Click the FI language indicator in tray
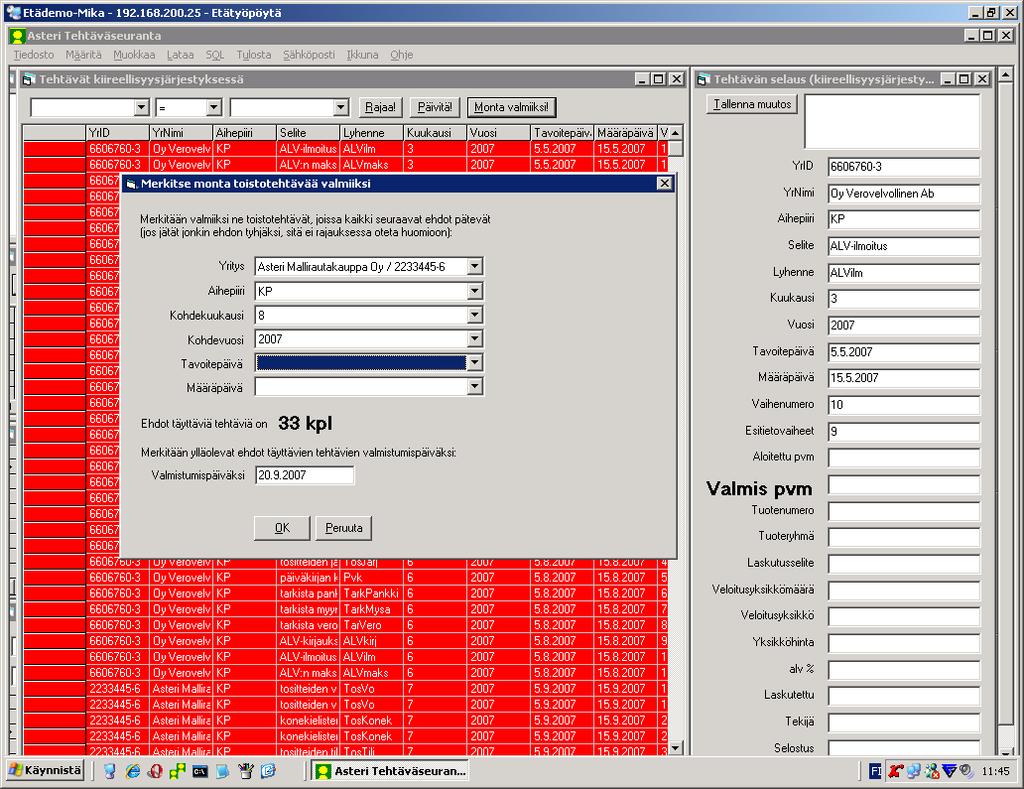This screenshot has height=789, width=1024. pos(876,771)
